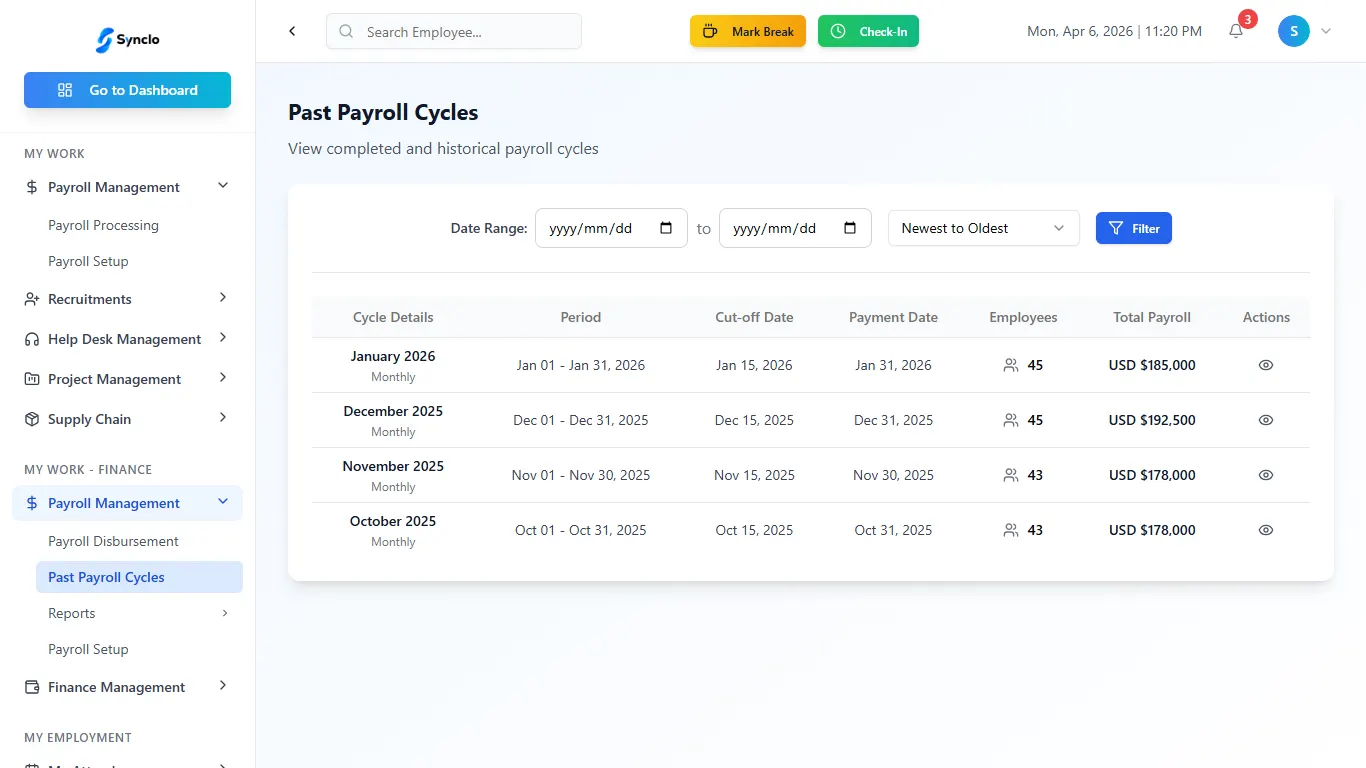Open the Newest to Oldest sort dropdown

983,228
